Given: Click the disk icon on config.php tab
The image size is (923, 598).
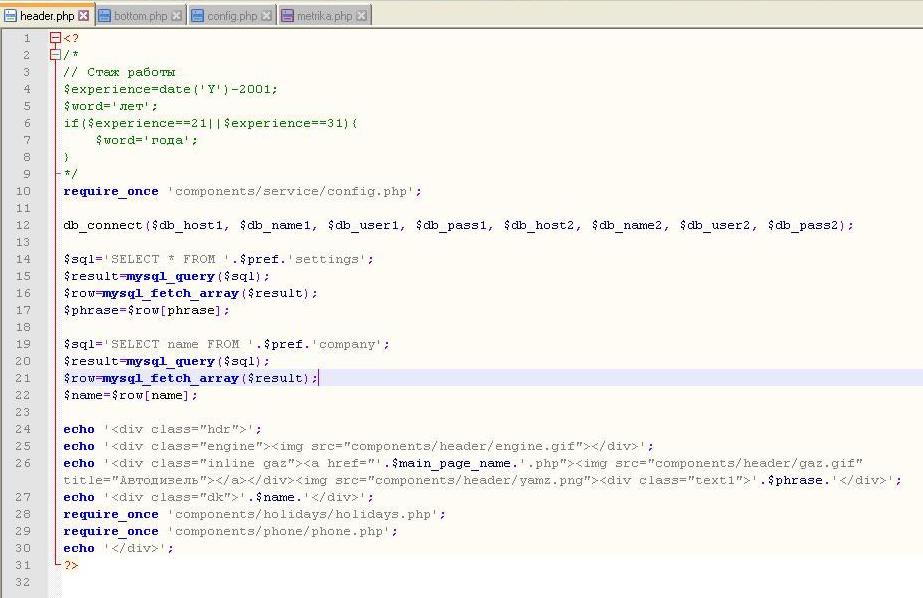Looking at the screenshot, I should point(197,16).
